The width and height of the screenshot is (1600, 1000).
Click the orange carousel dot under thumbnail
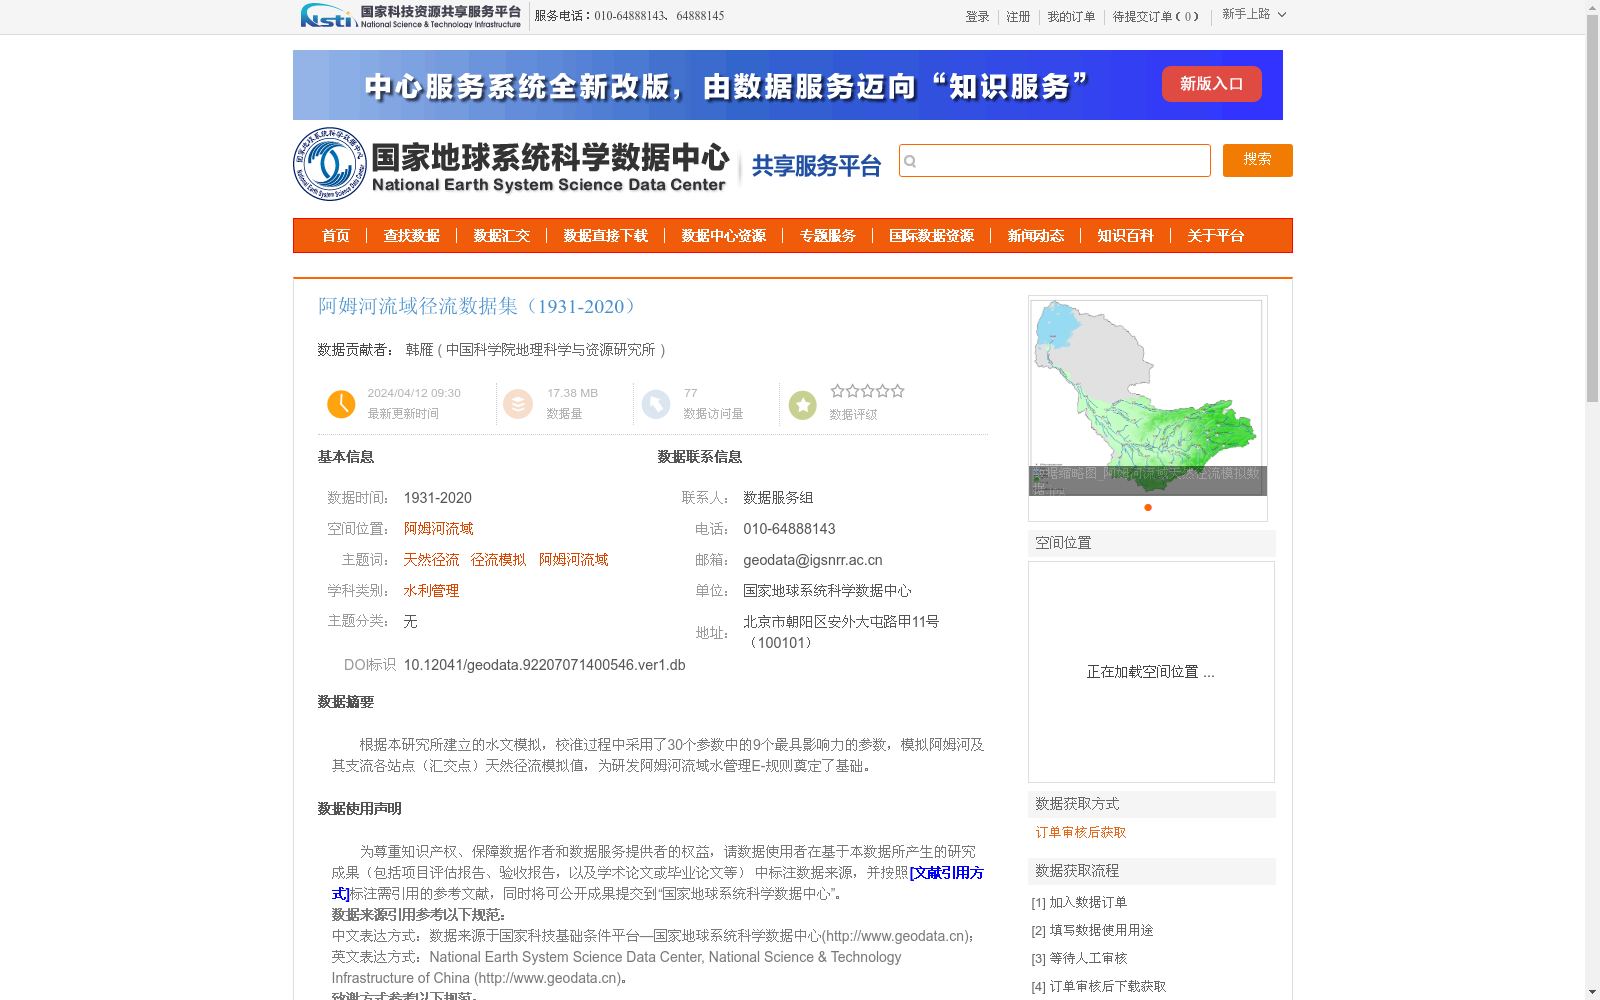pos(1148,507)
